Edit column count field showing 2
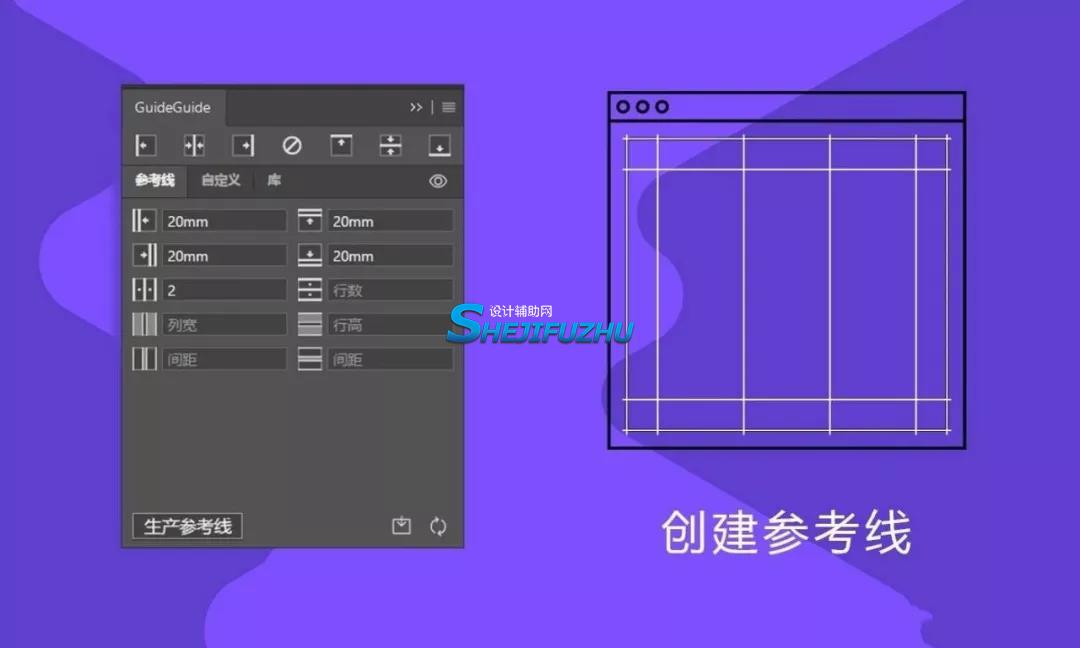The image size is (1080, 648). (x=225, y=290)
